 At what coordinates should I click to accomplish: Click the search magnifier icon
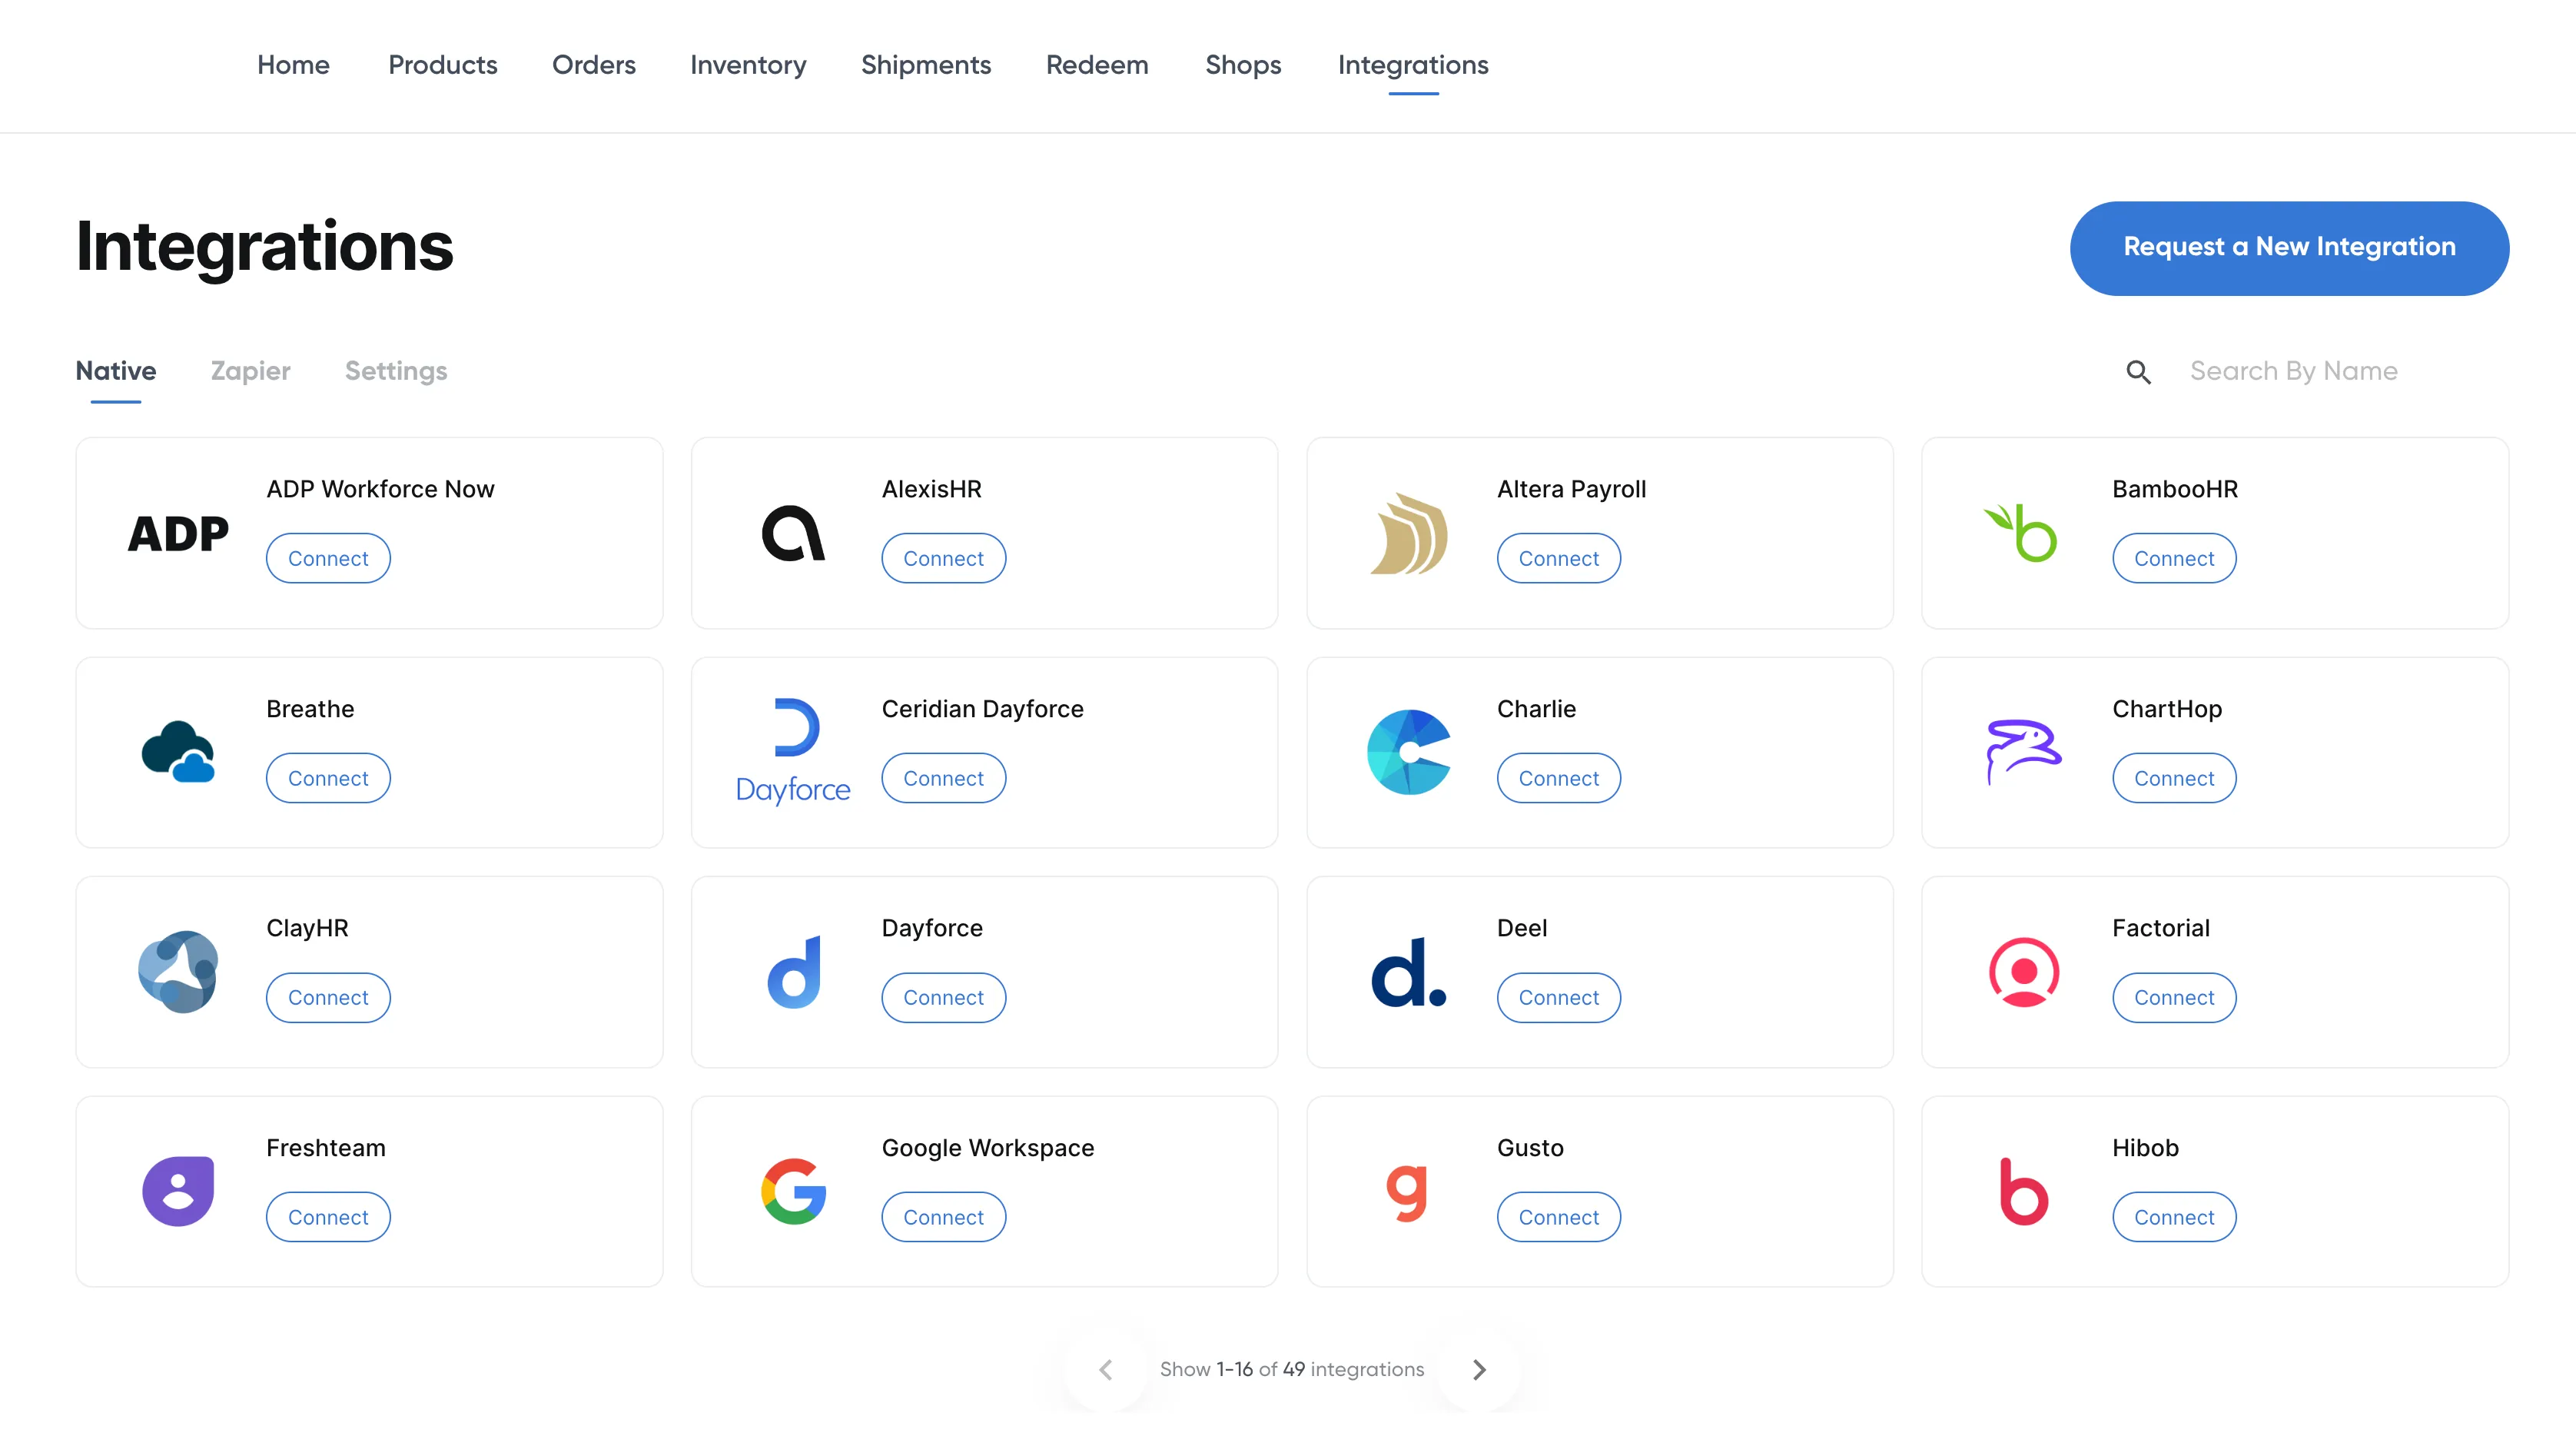point(2138,372)
